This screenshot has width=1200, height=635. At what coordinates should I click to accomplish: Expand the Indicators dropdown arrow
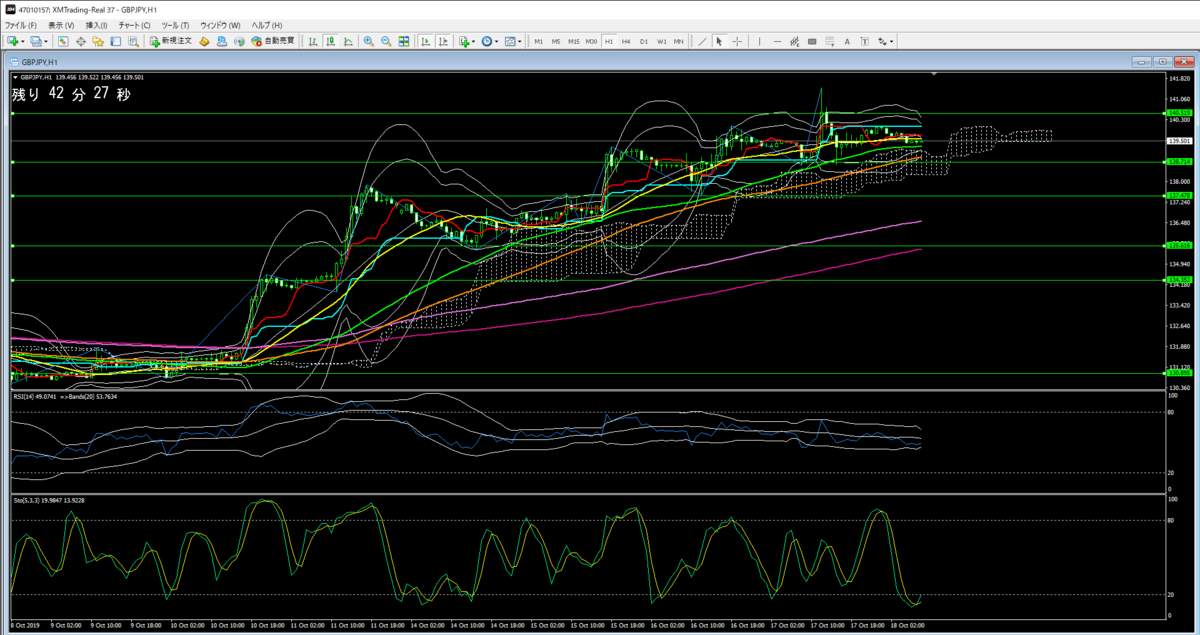[473, 41]
